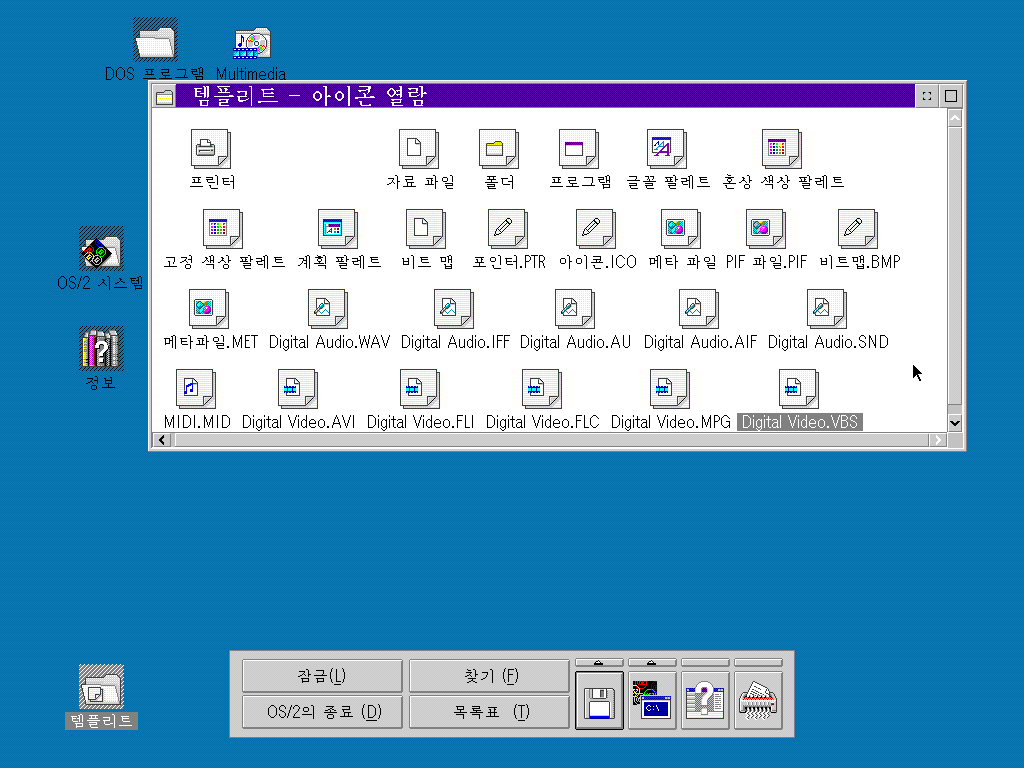Select the Digital Video.FLC template icon
This screenshot has width=1024, height=768.
click(x=541, y=389)
